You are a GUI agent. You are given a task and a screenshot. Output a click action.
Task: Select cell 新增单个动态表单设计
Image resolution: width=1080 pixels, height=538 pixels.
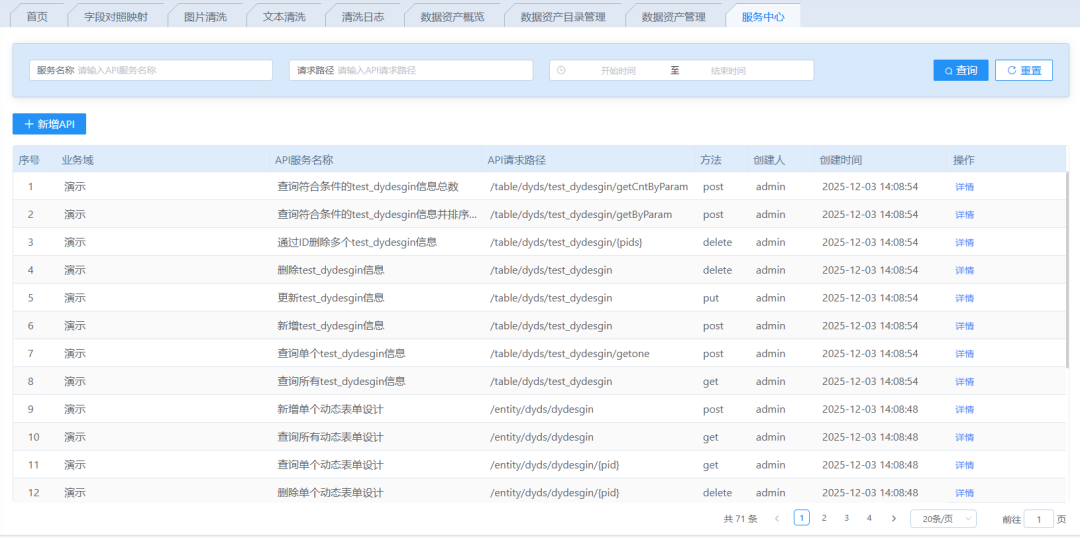pyautogui.click(x=330, y=409)
